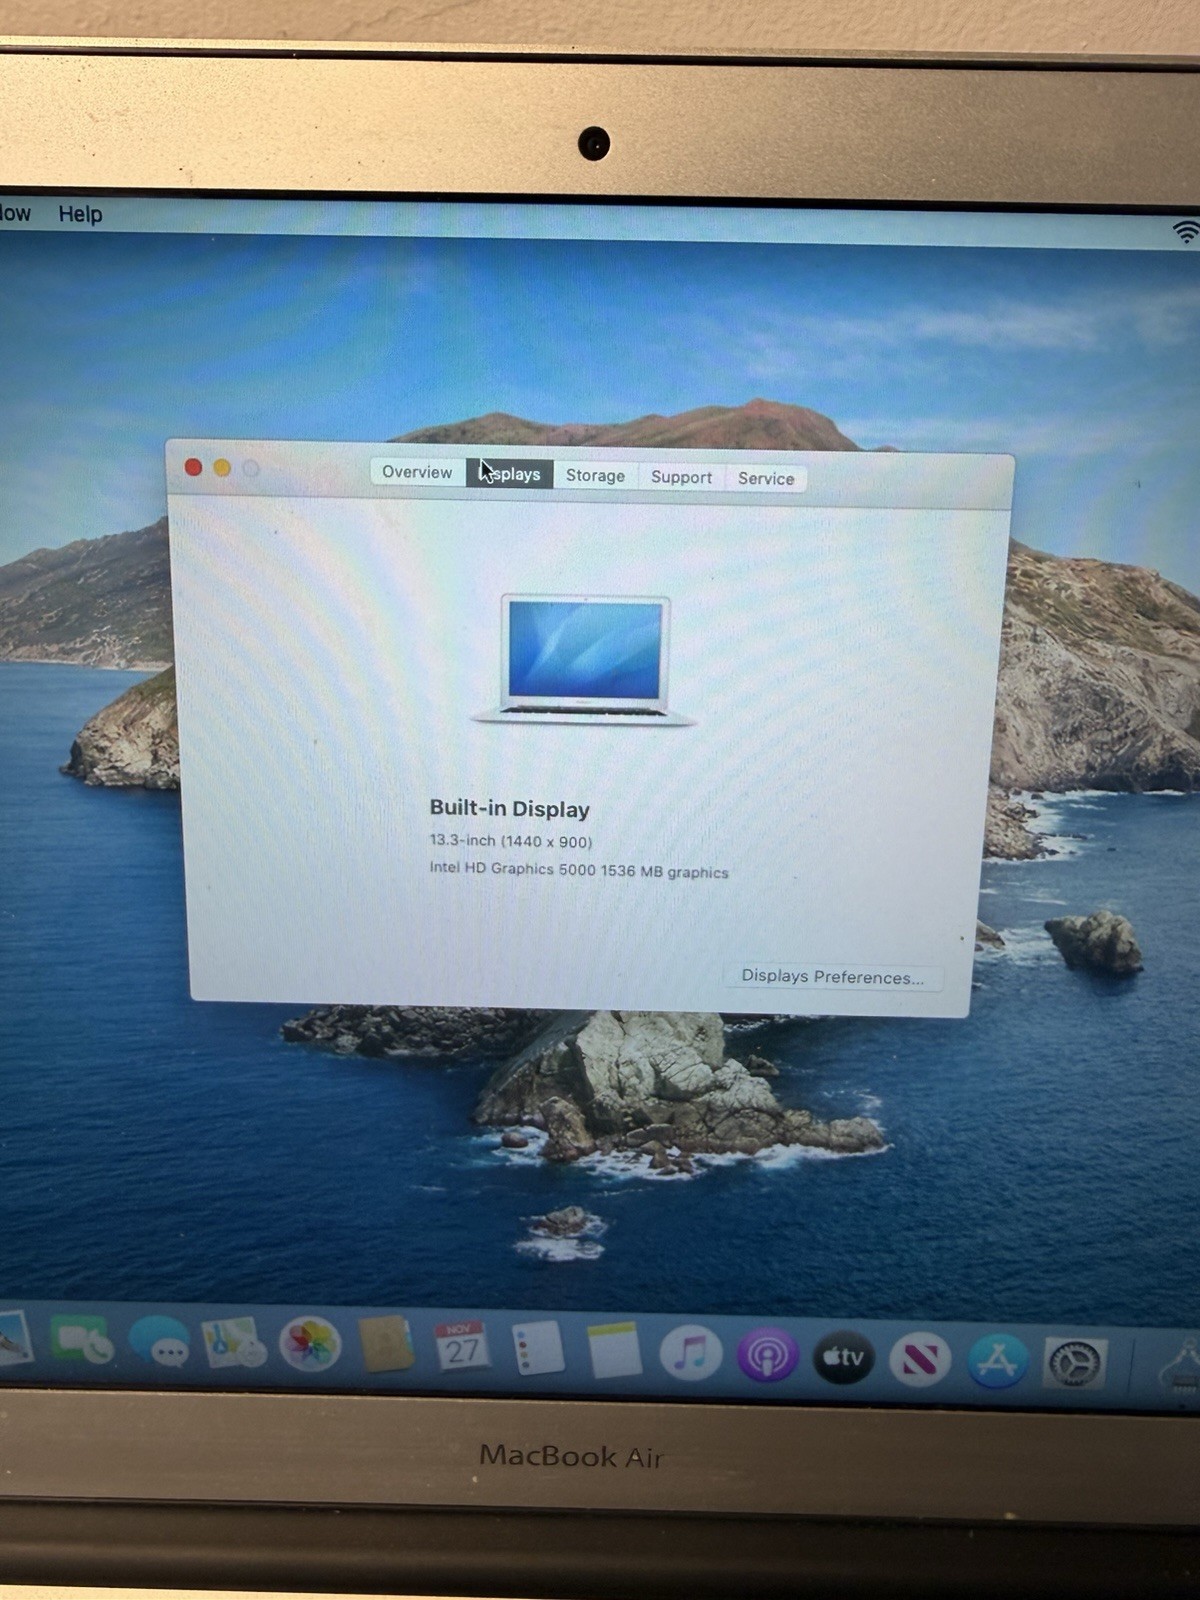
Task: Minimize the About This Mac window
Action: (x=222, y=468)
